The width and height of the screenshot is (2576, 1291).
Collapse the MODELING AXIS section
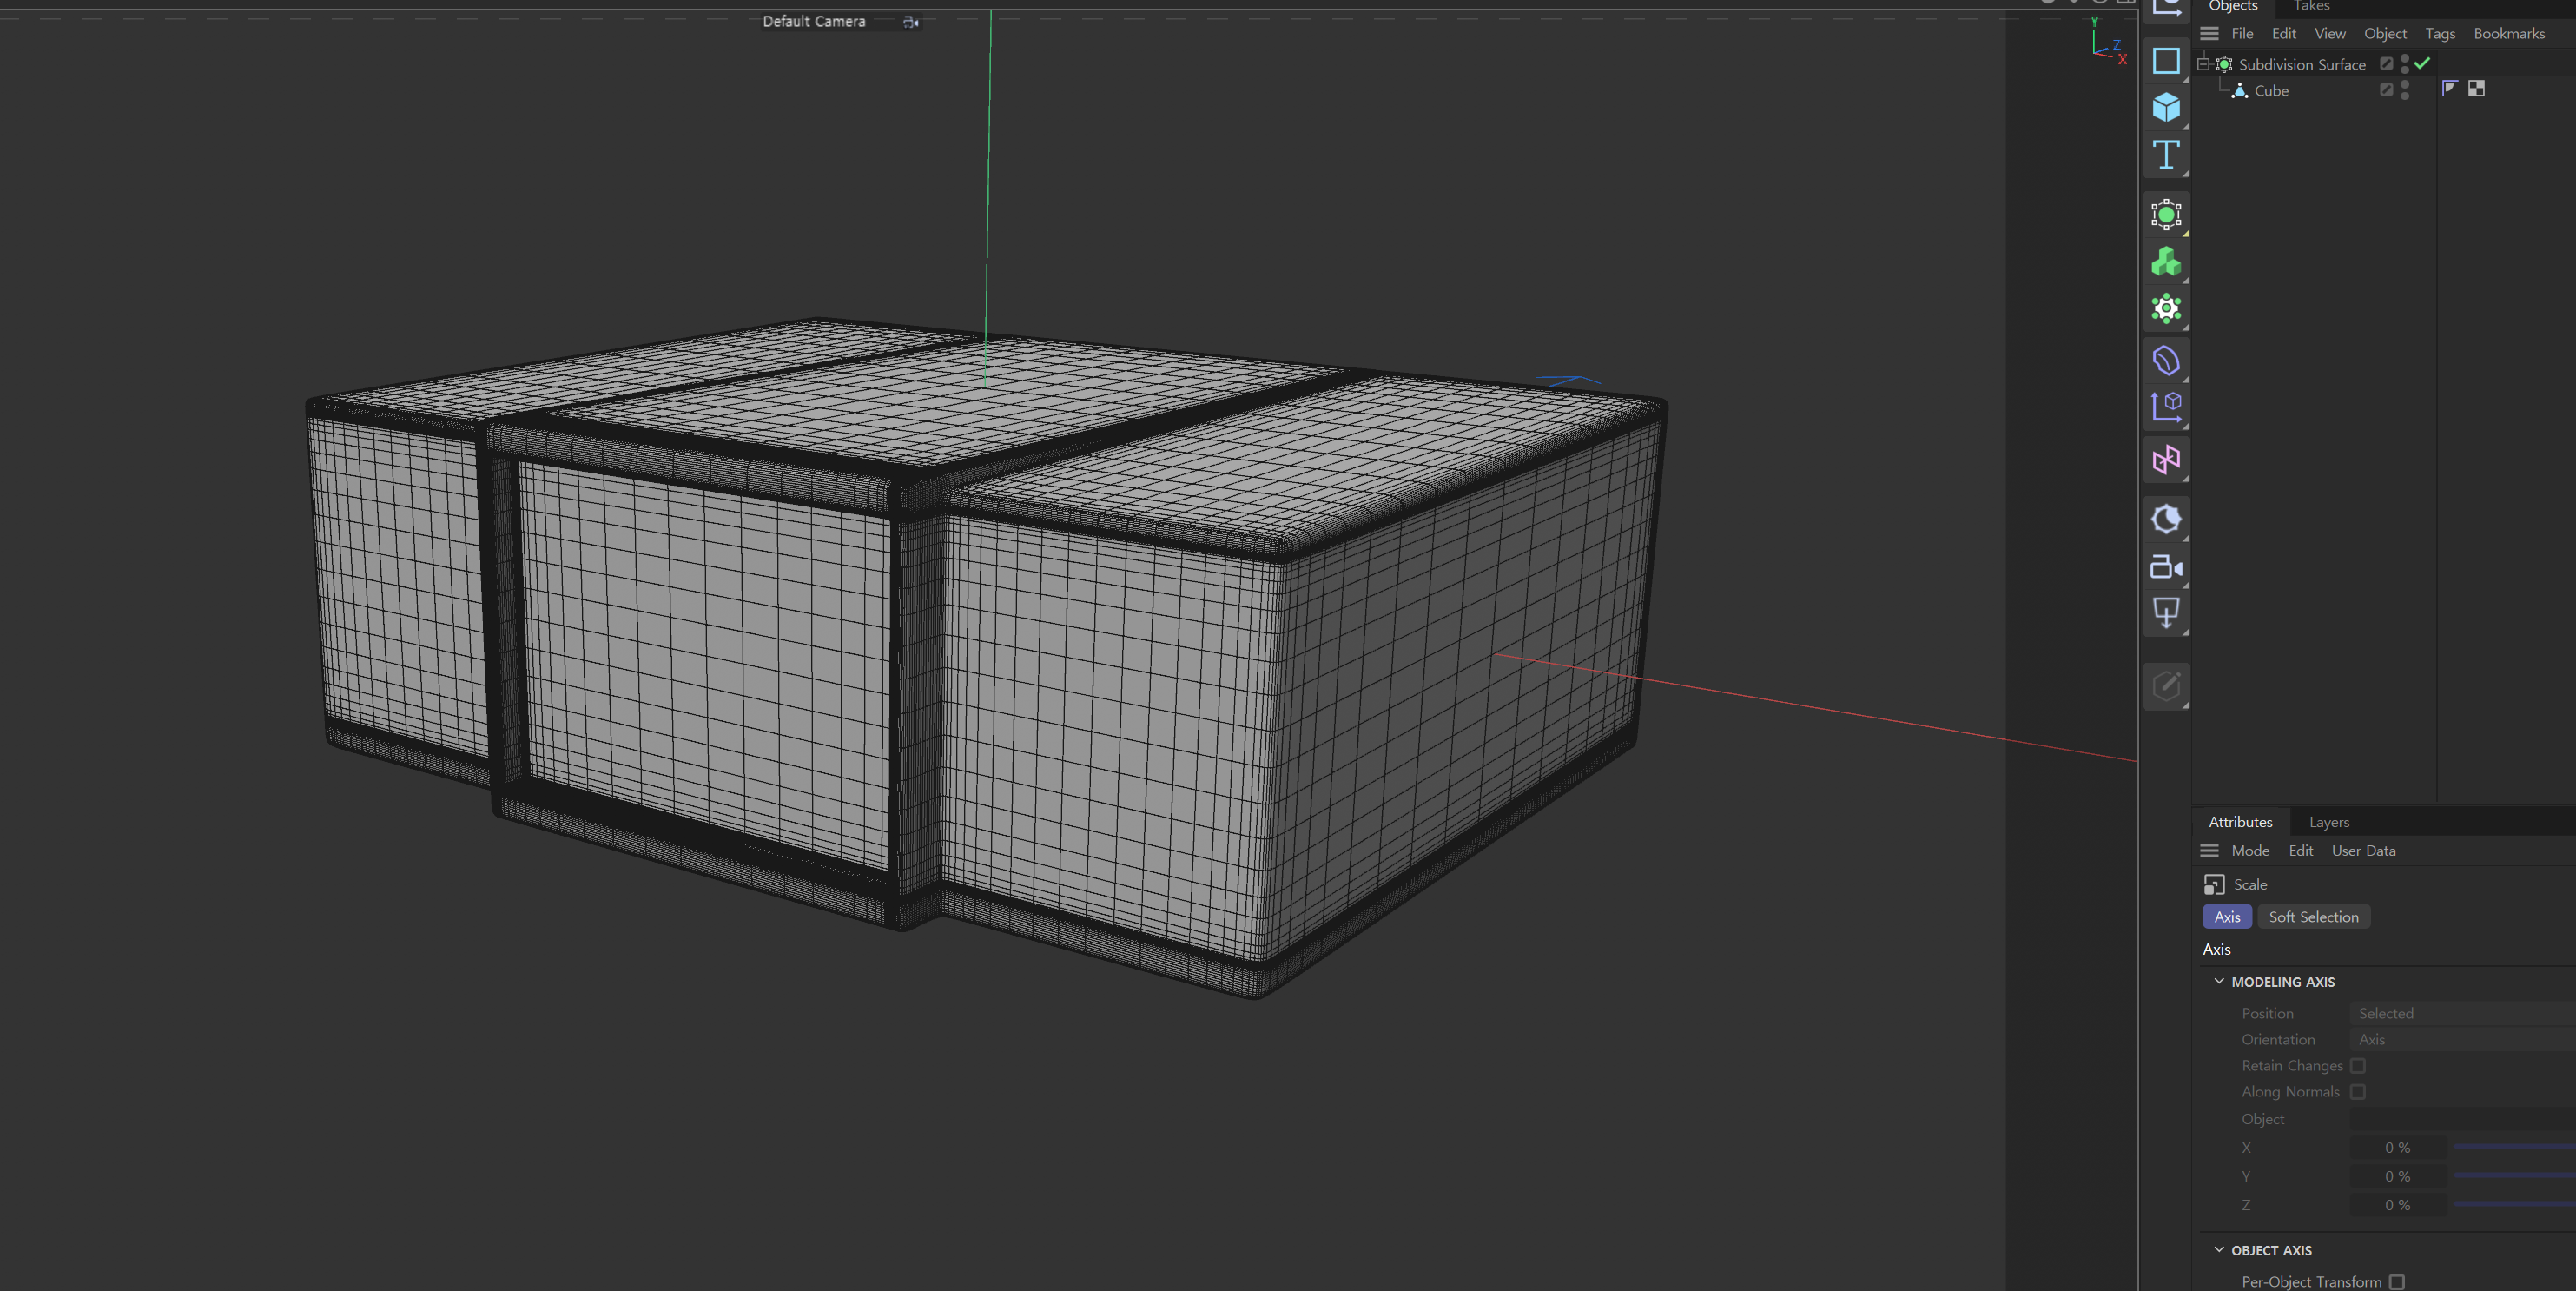[x=2219, y=981]
